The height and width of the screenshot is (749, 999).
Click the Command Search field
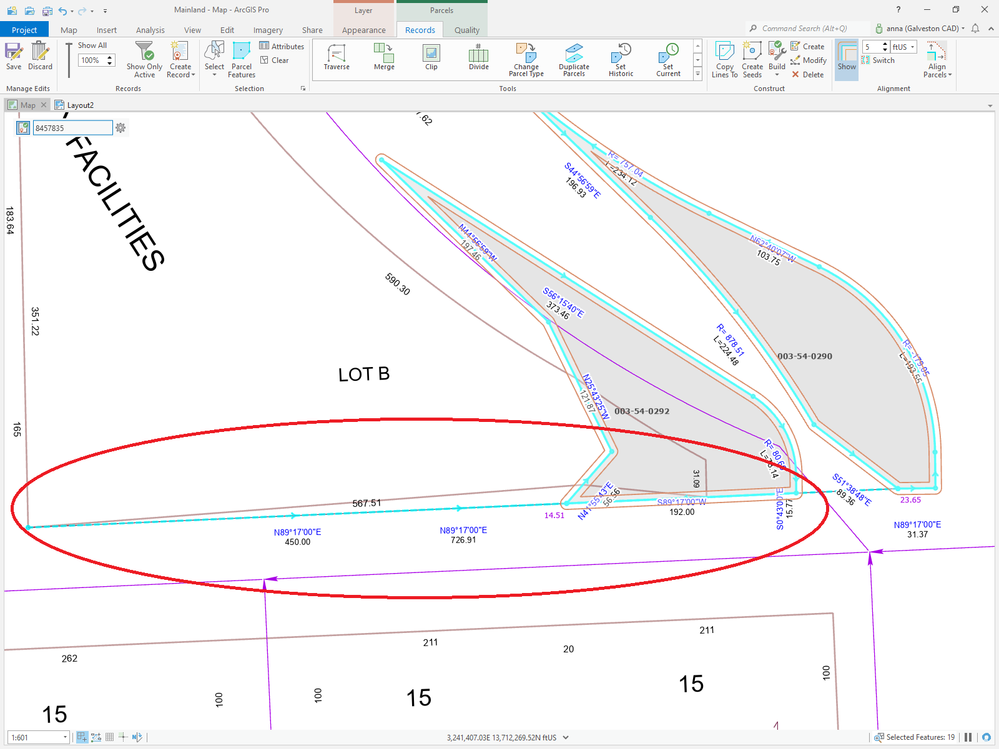(807, 28)
